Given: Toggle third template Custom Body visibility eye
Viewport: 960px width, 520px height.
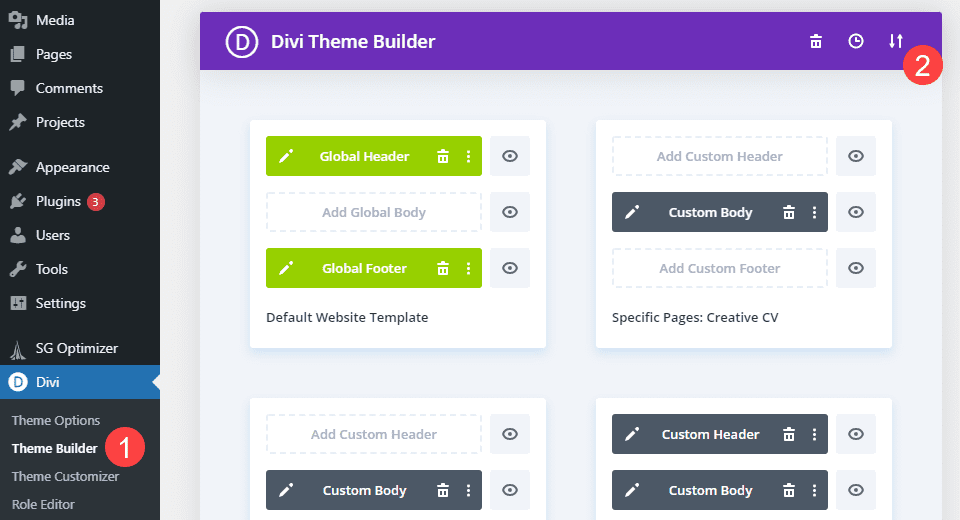Looking at the screenshot, I should click(510, 490).
